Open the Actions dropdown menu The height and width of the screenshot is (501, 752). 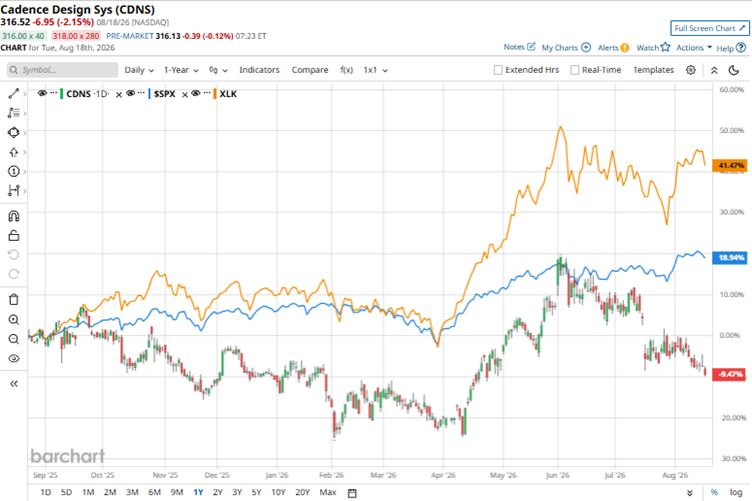[694, 47]
